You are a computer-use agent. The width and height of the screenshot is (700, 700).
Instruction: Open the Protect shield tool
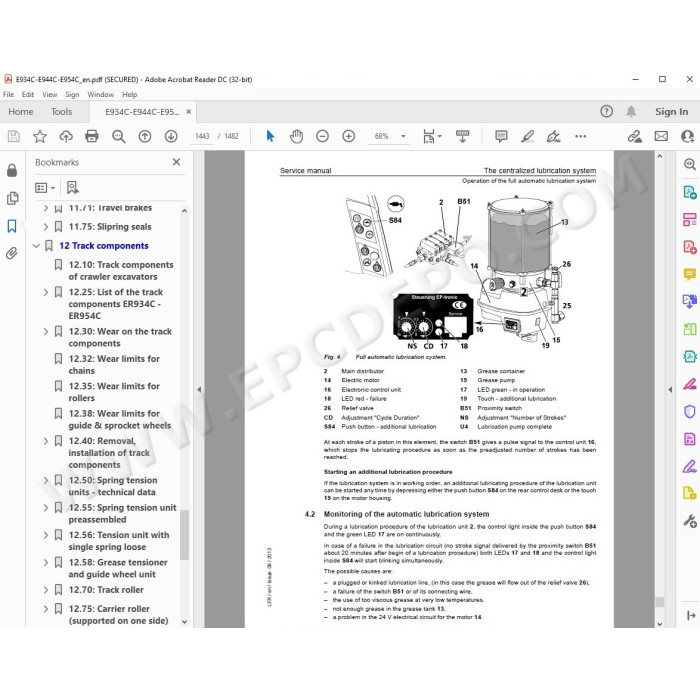tap(690, 411)
